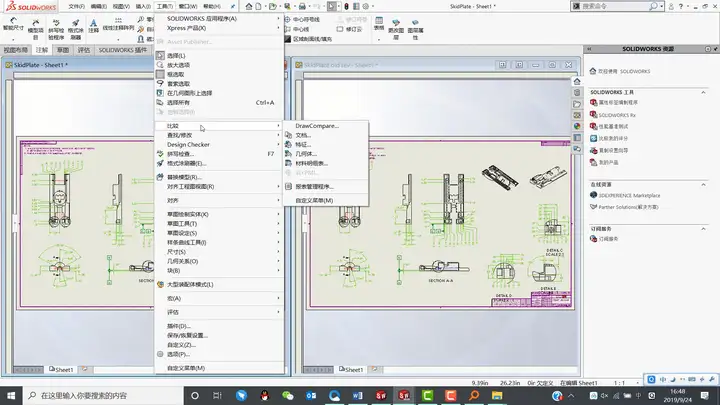
Task: Pin the menu bar with pushpin
Action: coord(233,6)
